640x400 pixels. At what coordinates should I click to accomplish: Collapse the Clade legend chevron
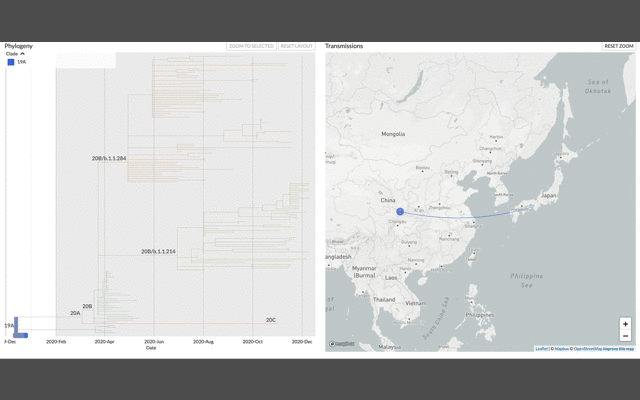pos(23,54)
